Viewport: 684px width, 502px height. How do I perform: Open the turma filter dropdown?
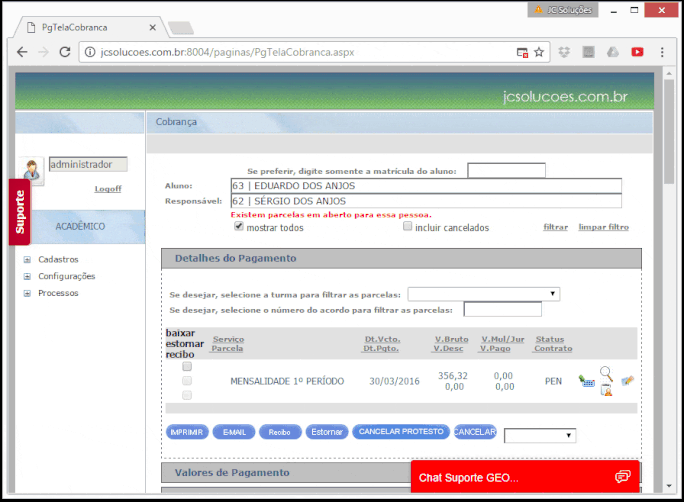coord(484,294)
